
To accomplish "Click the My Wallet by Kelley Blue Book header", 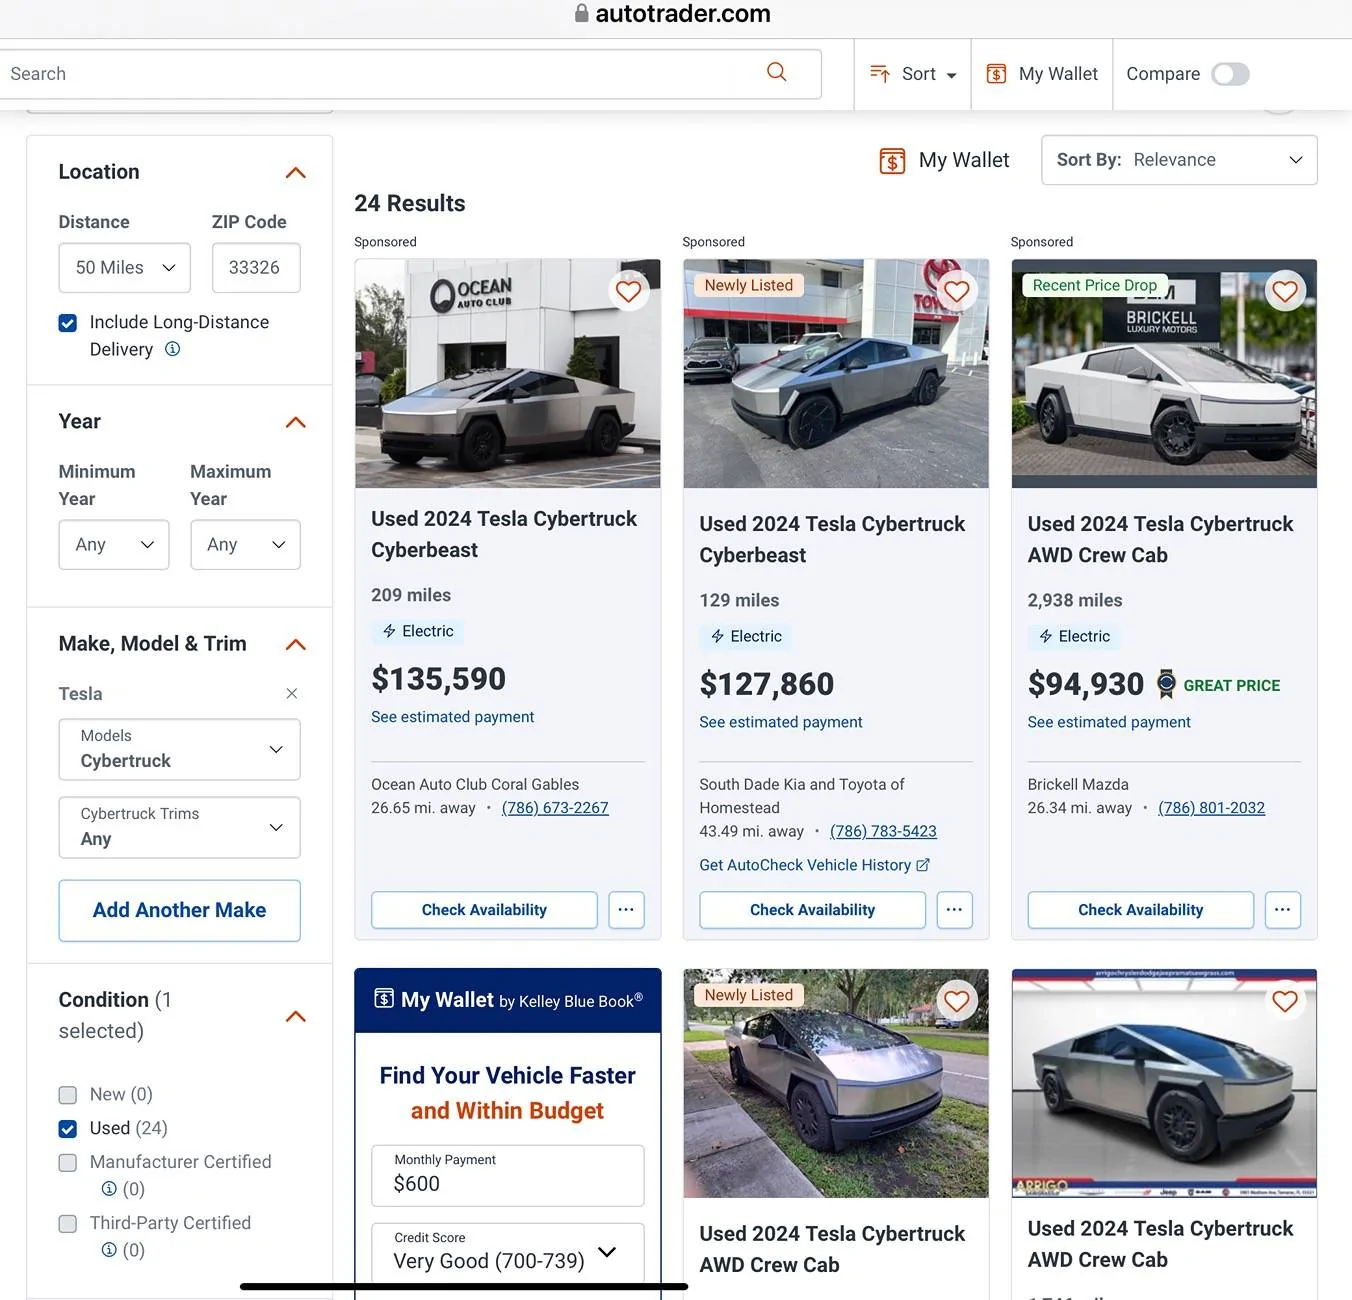I will [508, 1000].
